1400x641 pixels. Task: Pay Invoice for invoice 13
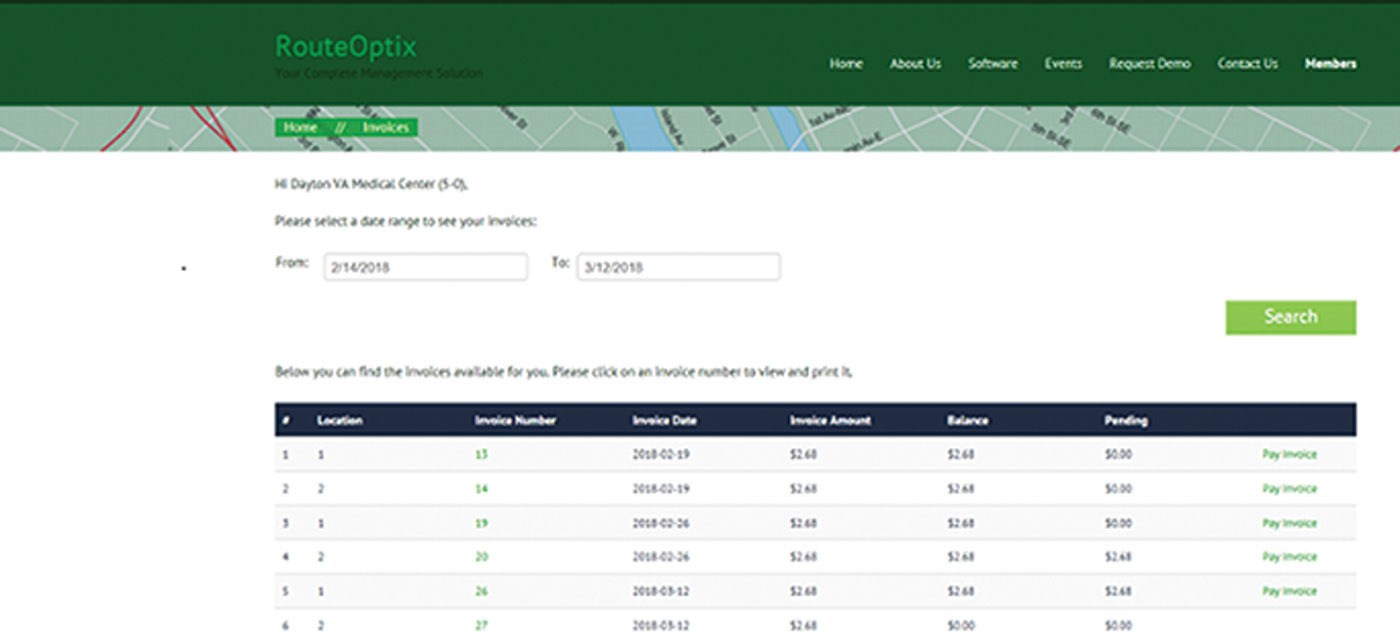tap(1289, 455)
